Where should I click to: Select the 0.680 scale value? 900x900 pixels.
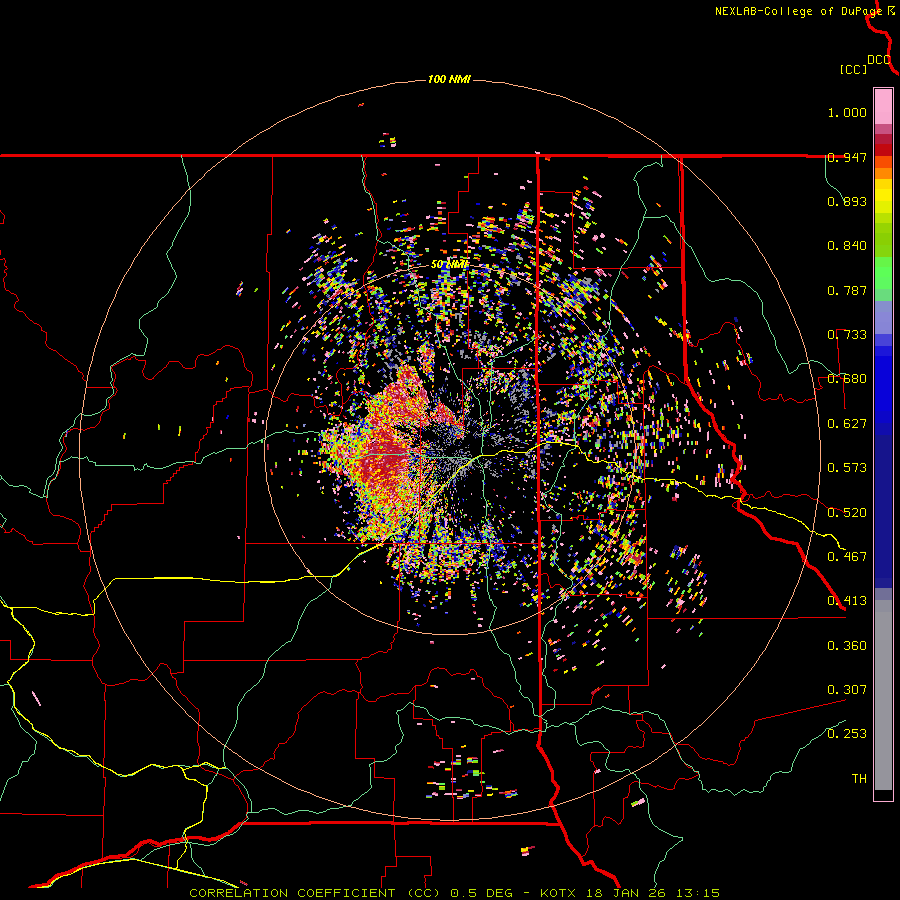click(x=847, y=379)
